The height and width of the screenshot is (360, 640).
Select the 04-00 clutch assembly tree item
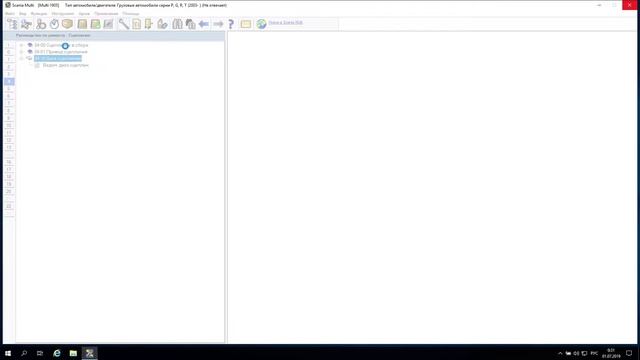click(61, 45)
